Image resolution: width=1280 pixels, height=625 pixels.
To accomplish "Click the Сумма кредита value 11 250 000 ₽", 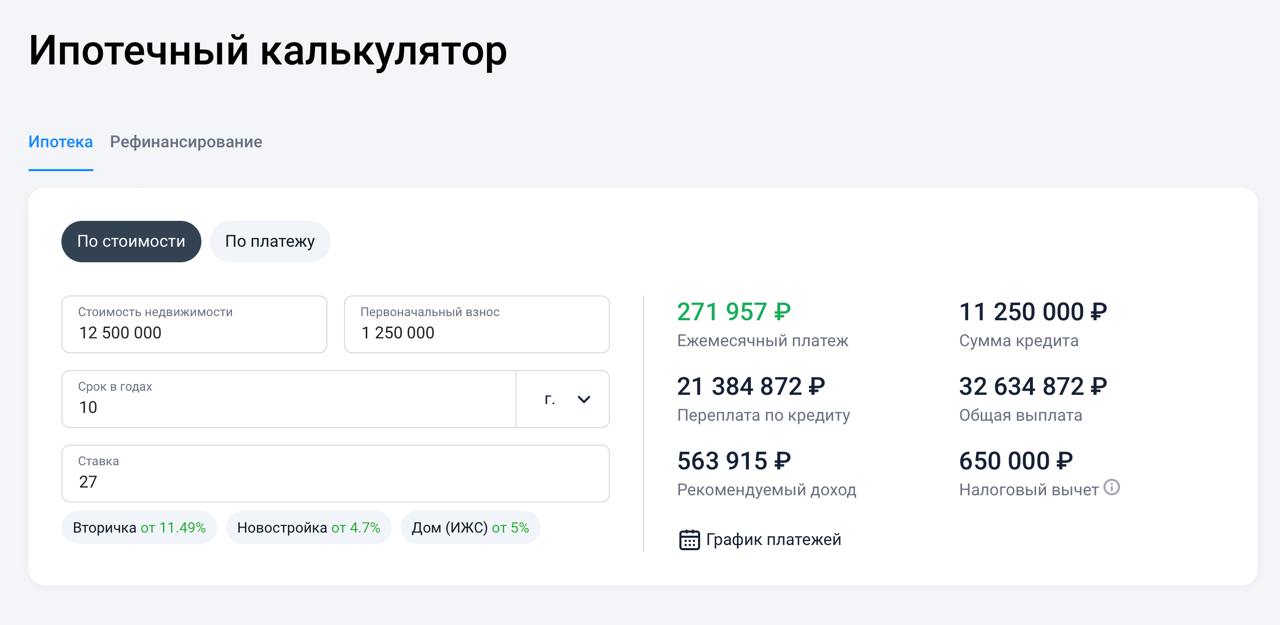I will click(1033, 312).
